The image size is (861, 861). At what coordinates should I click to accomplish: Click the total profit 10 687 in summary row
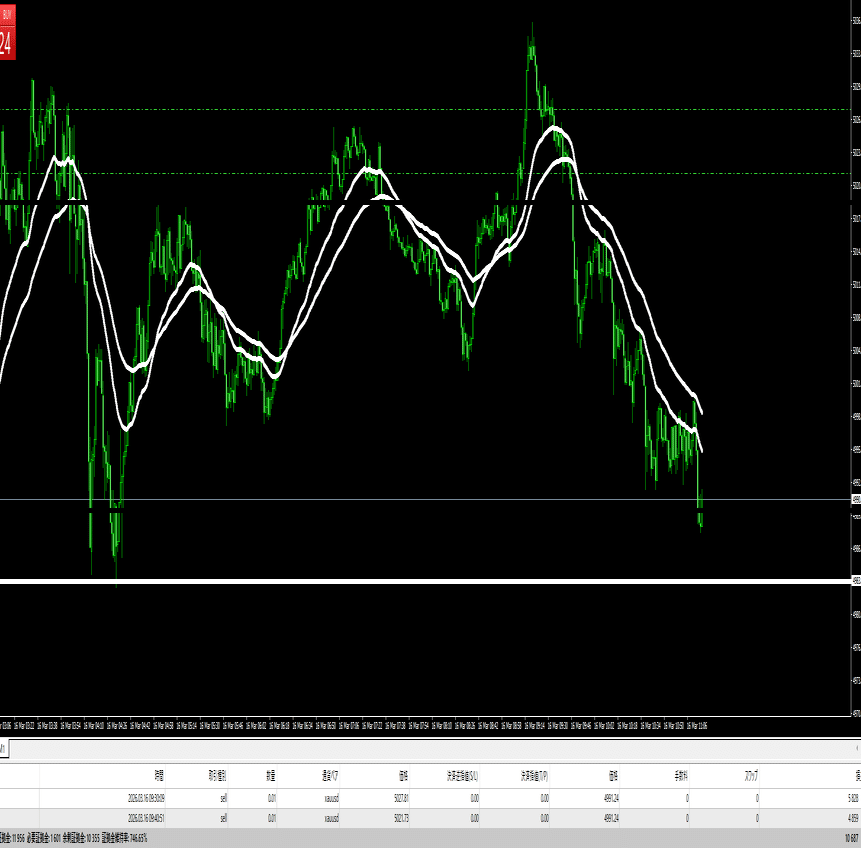point(852,838)
